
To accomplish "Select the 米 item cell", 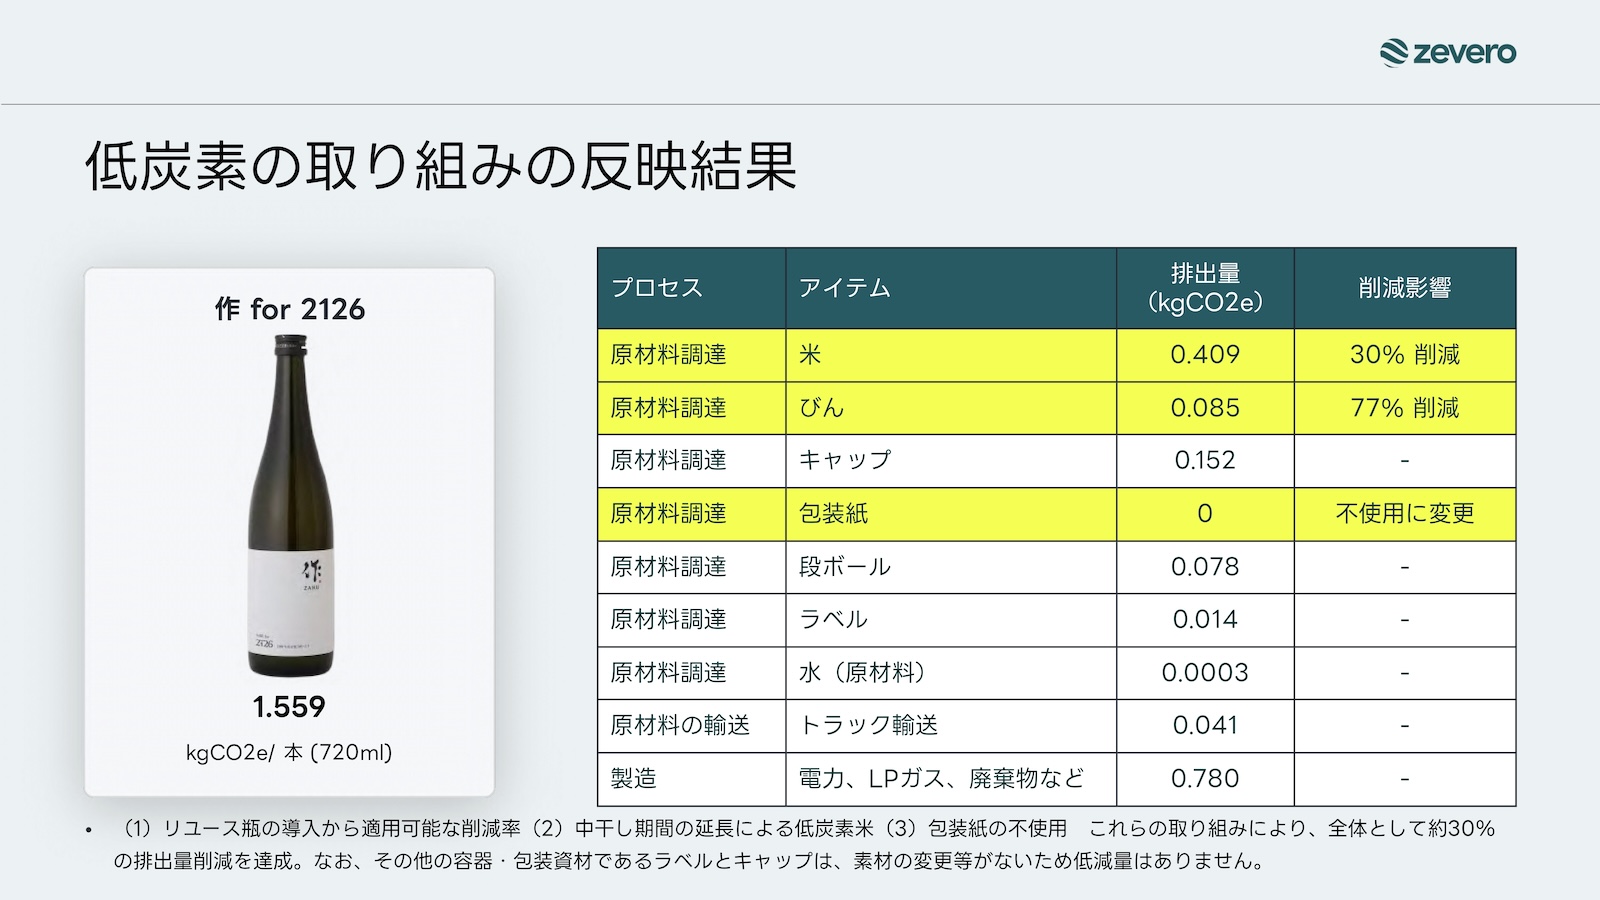I will [810, 355].
